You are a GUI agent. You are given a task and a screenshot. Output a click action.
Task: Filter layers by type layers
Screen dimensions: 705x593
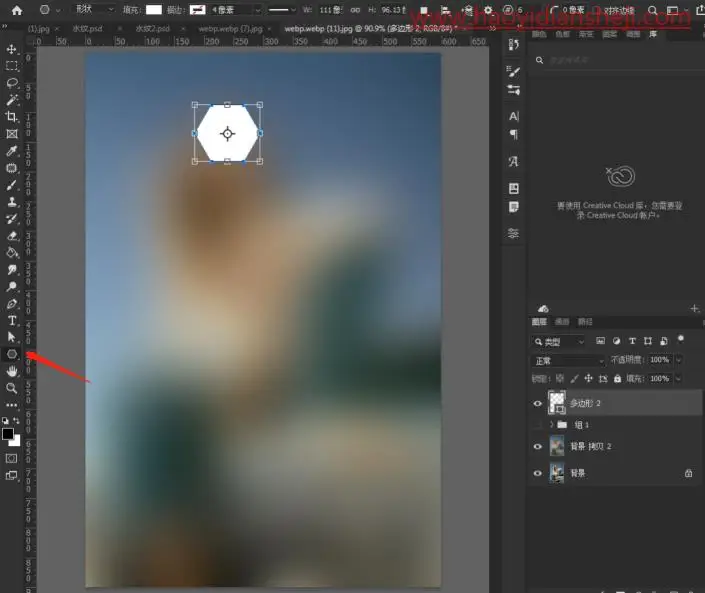tap(632, 341)
